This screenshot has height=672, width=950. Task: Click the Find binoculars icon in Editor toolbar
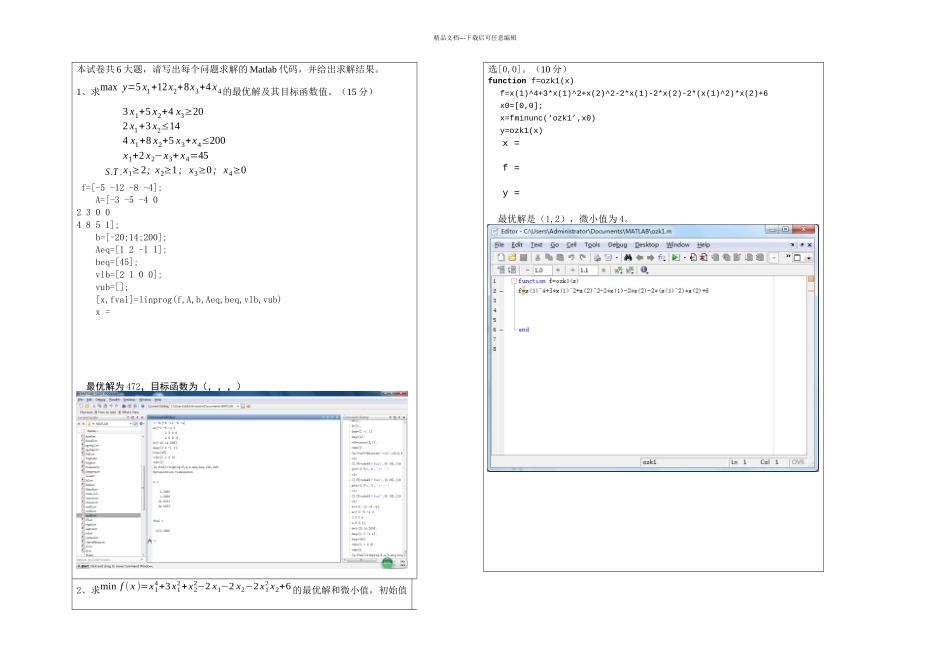(626, 257)
